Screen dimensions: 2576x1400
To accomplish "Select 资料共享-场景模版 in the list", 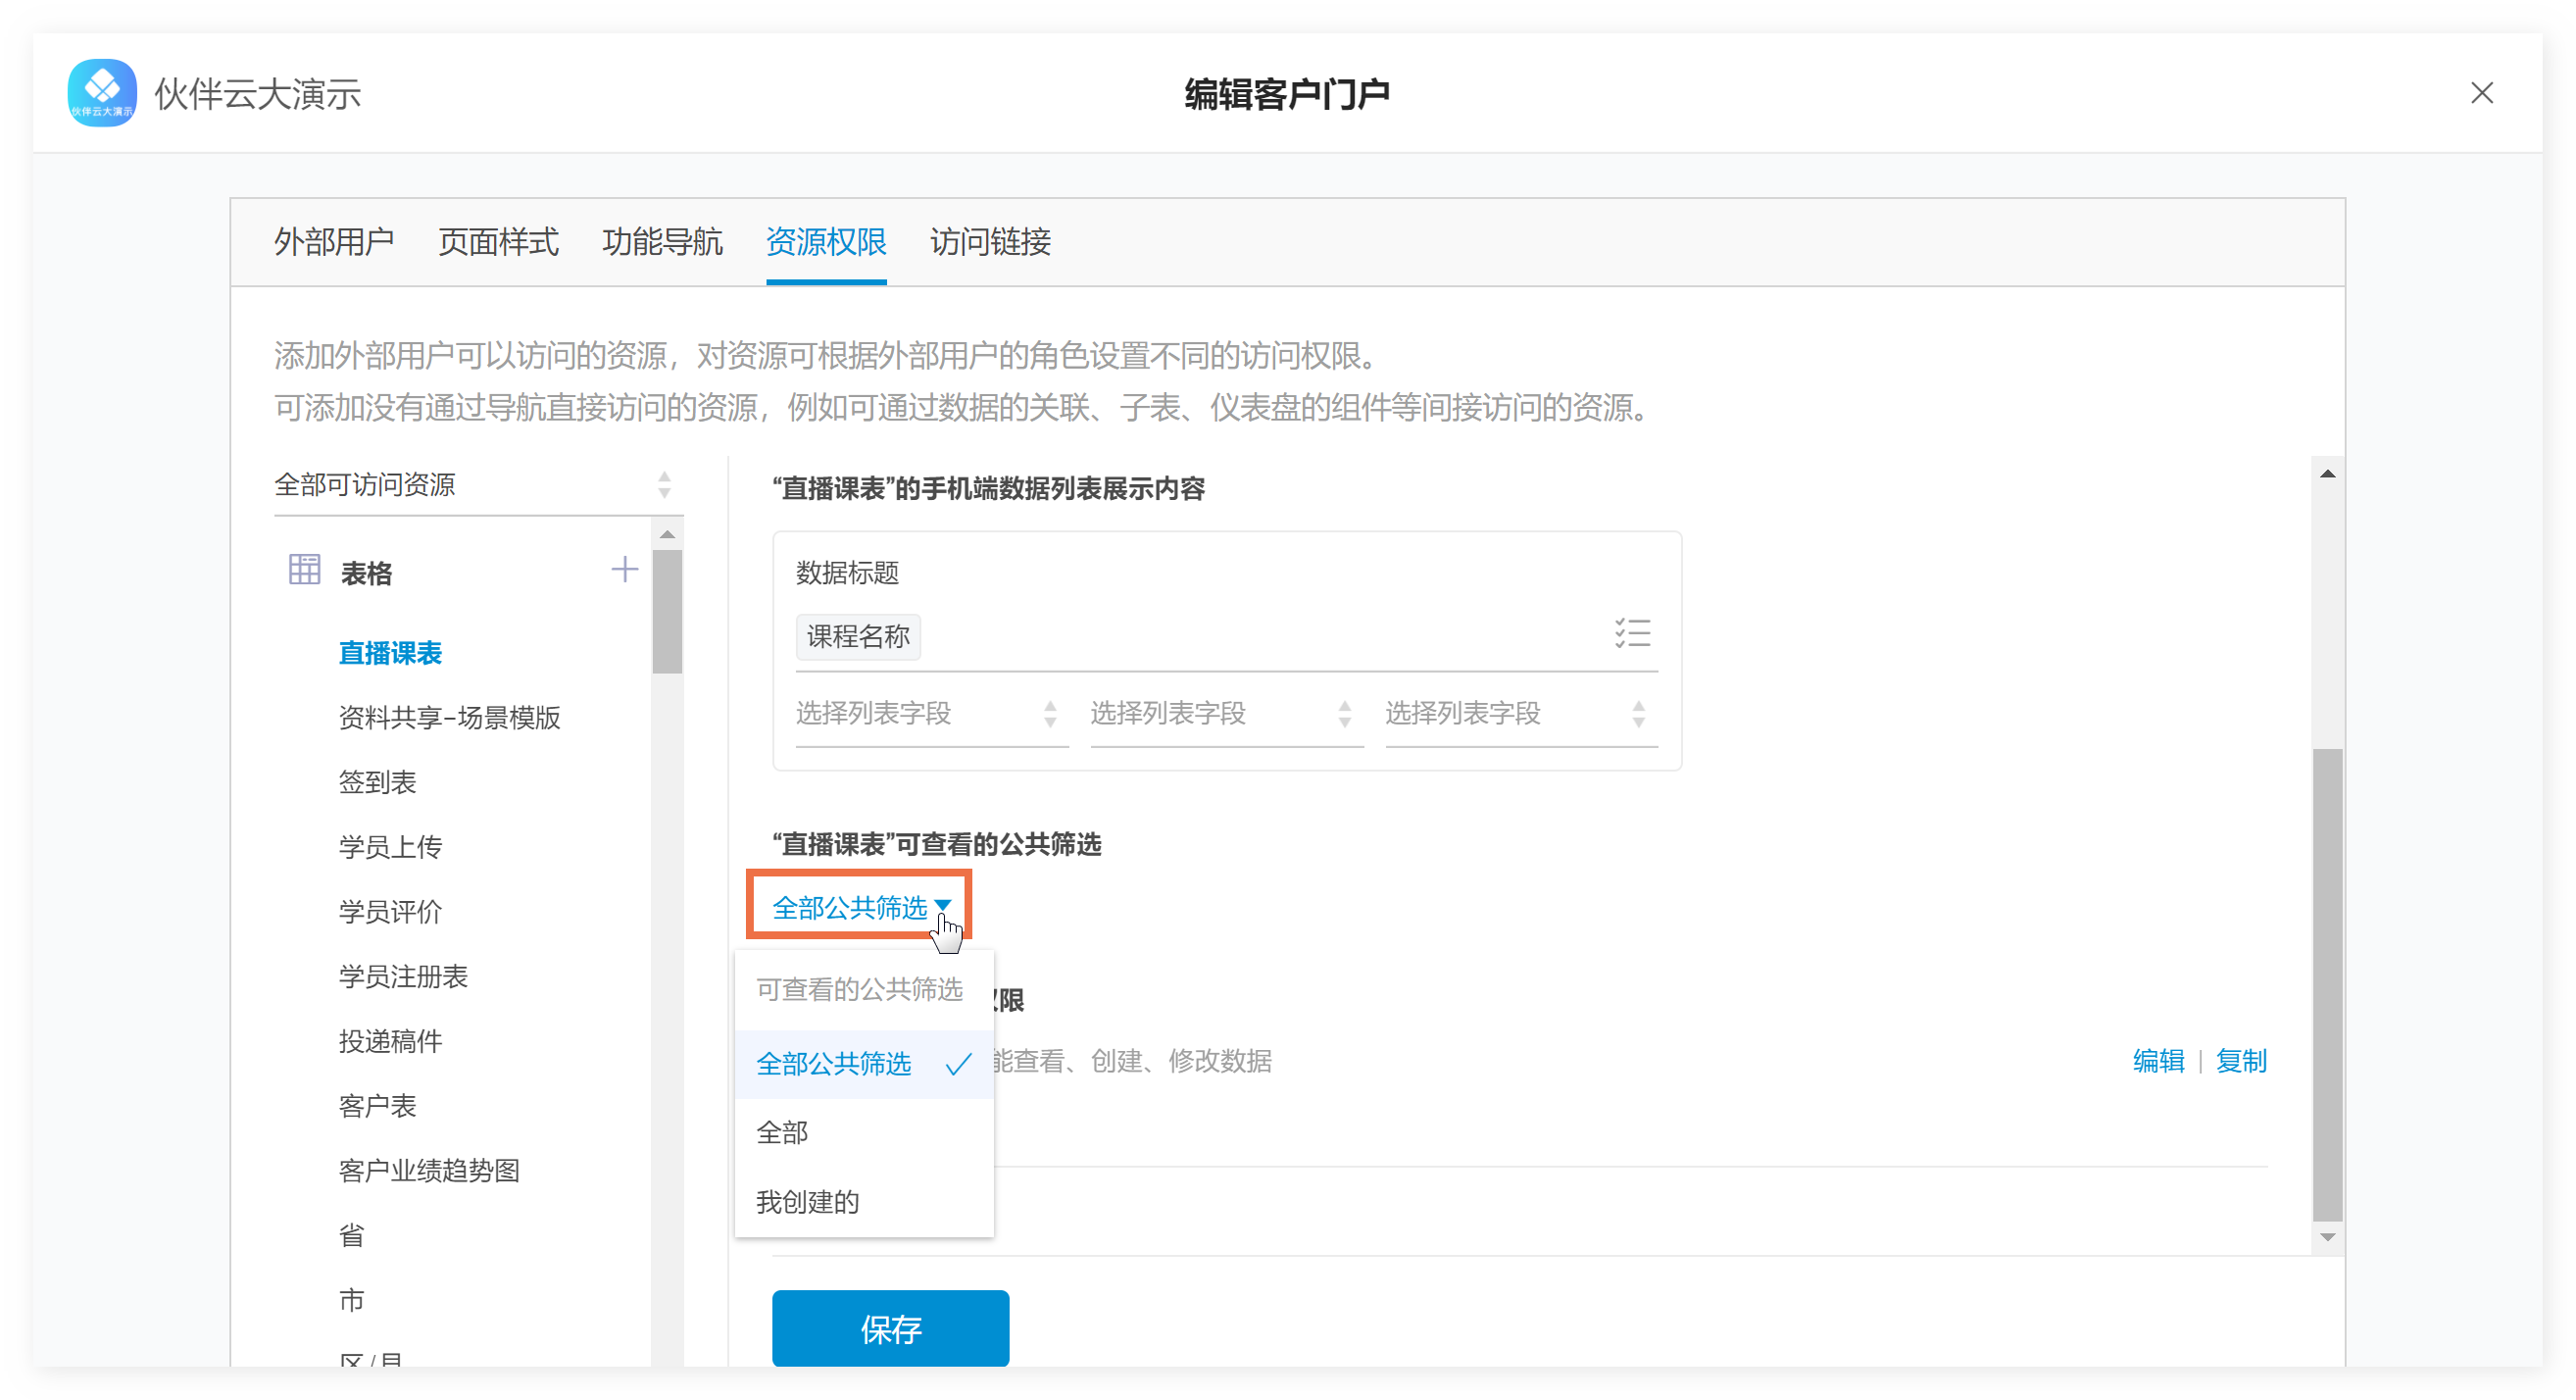I will point(449,717).
